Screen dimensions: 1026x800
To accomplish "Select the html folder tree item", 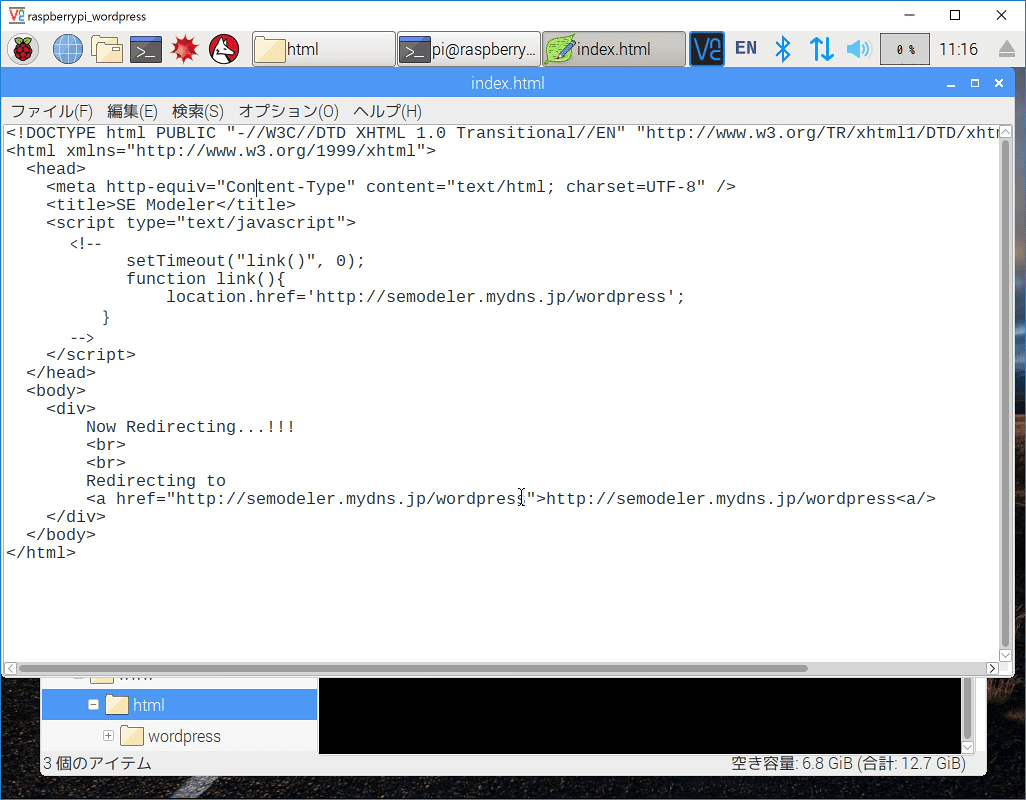I will point(179,704).
